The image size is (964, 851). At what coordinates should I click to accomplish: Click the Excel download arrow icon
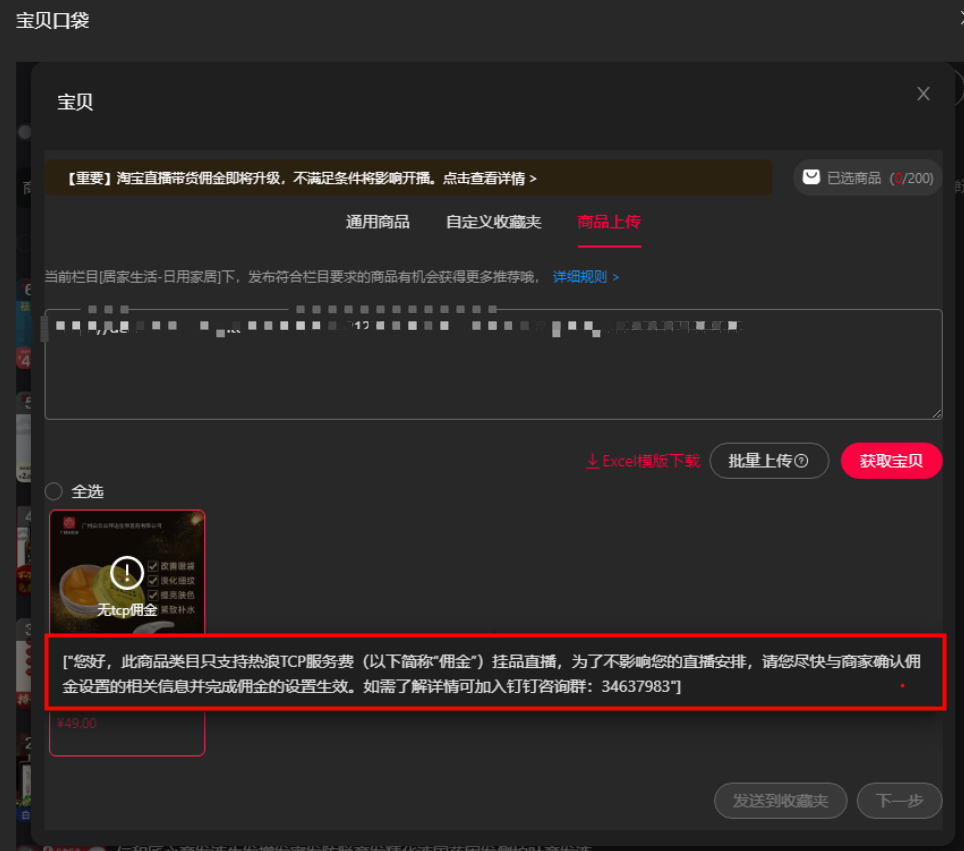[592, 461]
